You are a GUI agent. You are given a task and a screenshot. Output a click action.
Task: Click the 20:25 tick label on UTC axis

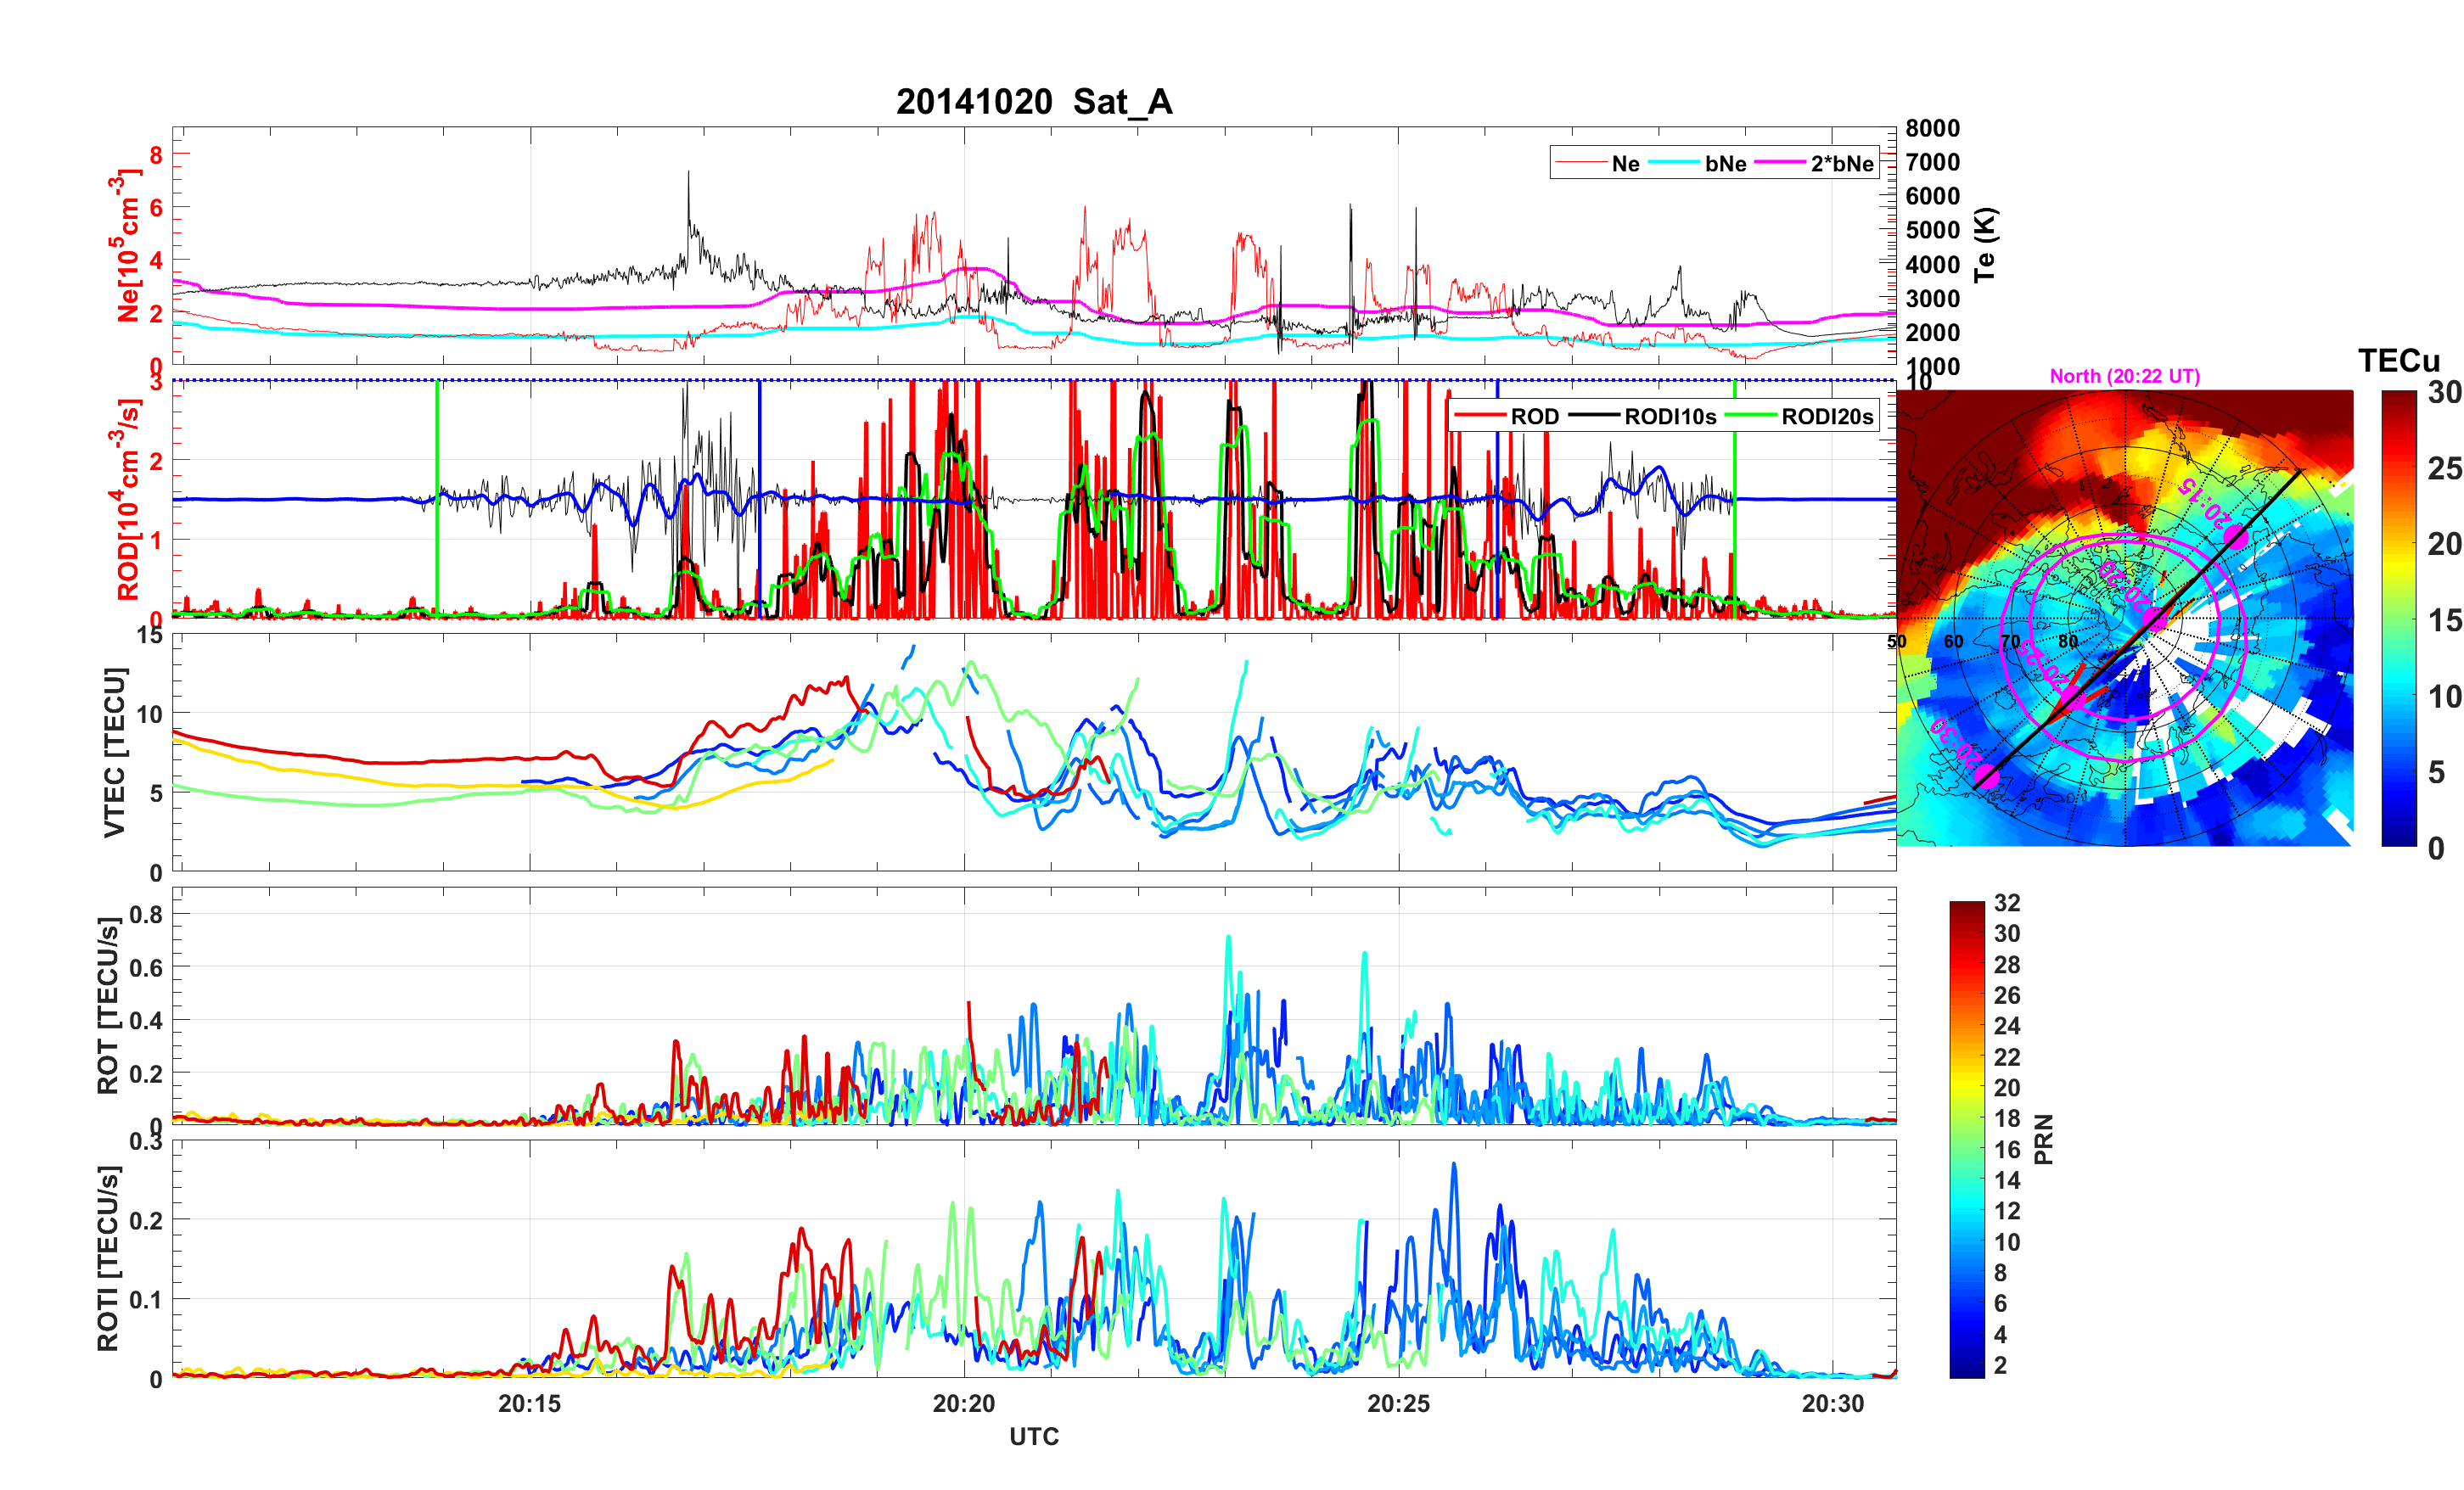[x=1398, y=1403]
